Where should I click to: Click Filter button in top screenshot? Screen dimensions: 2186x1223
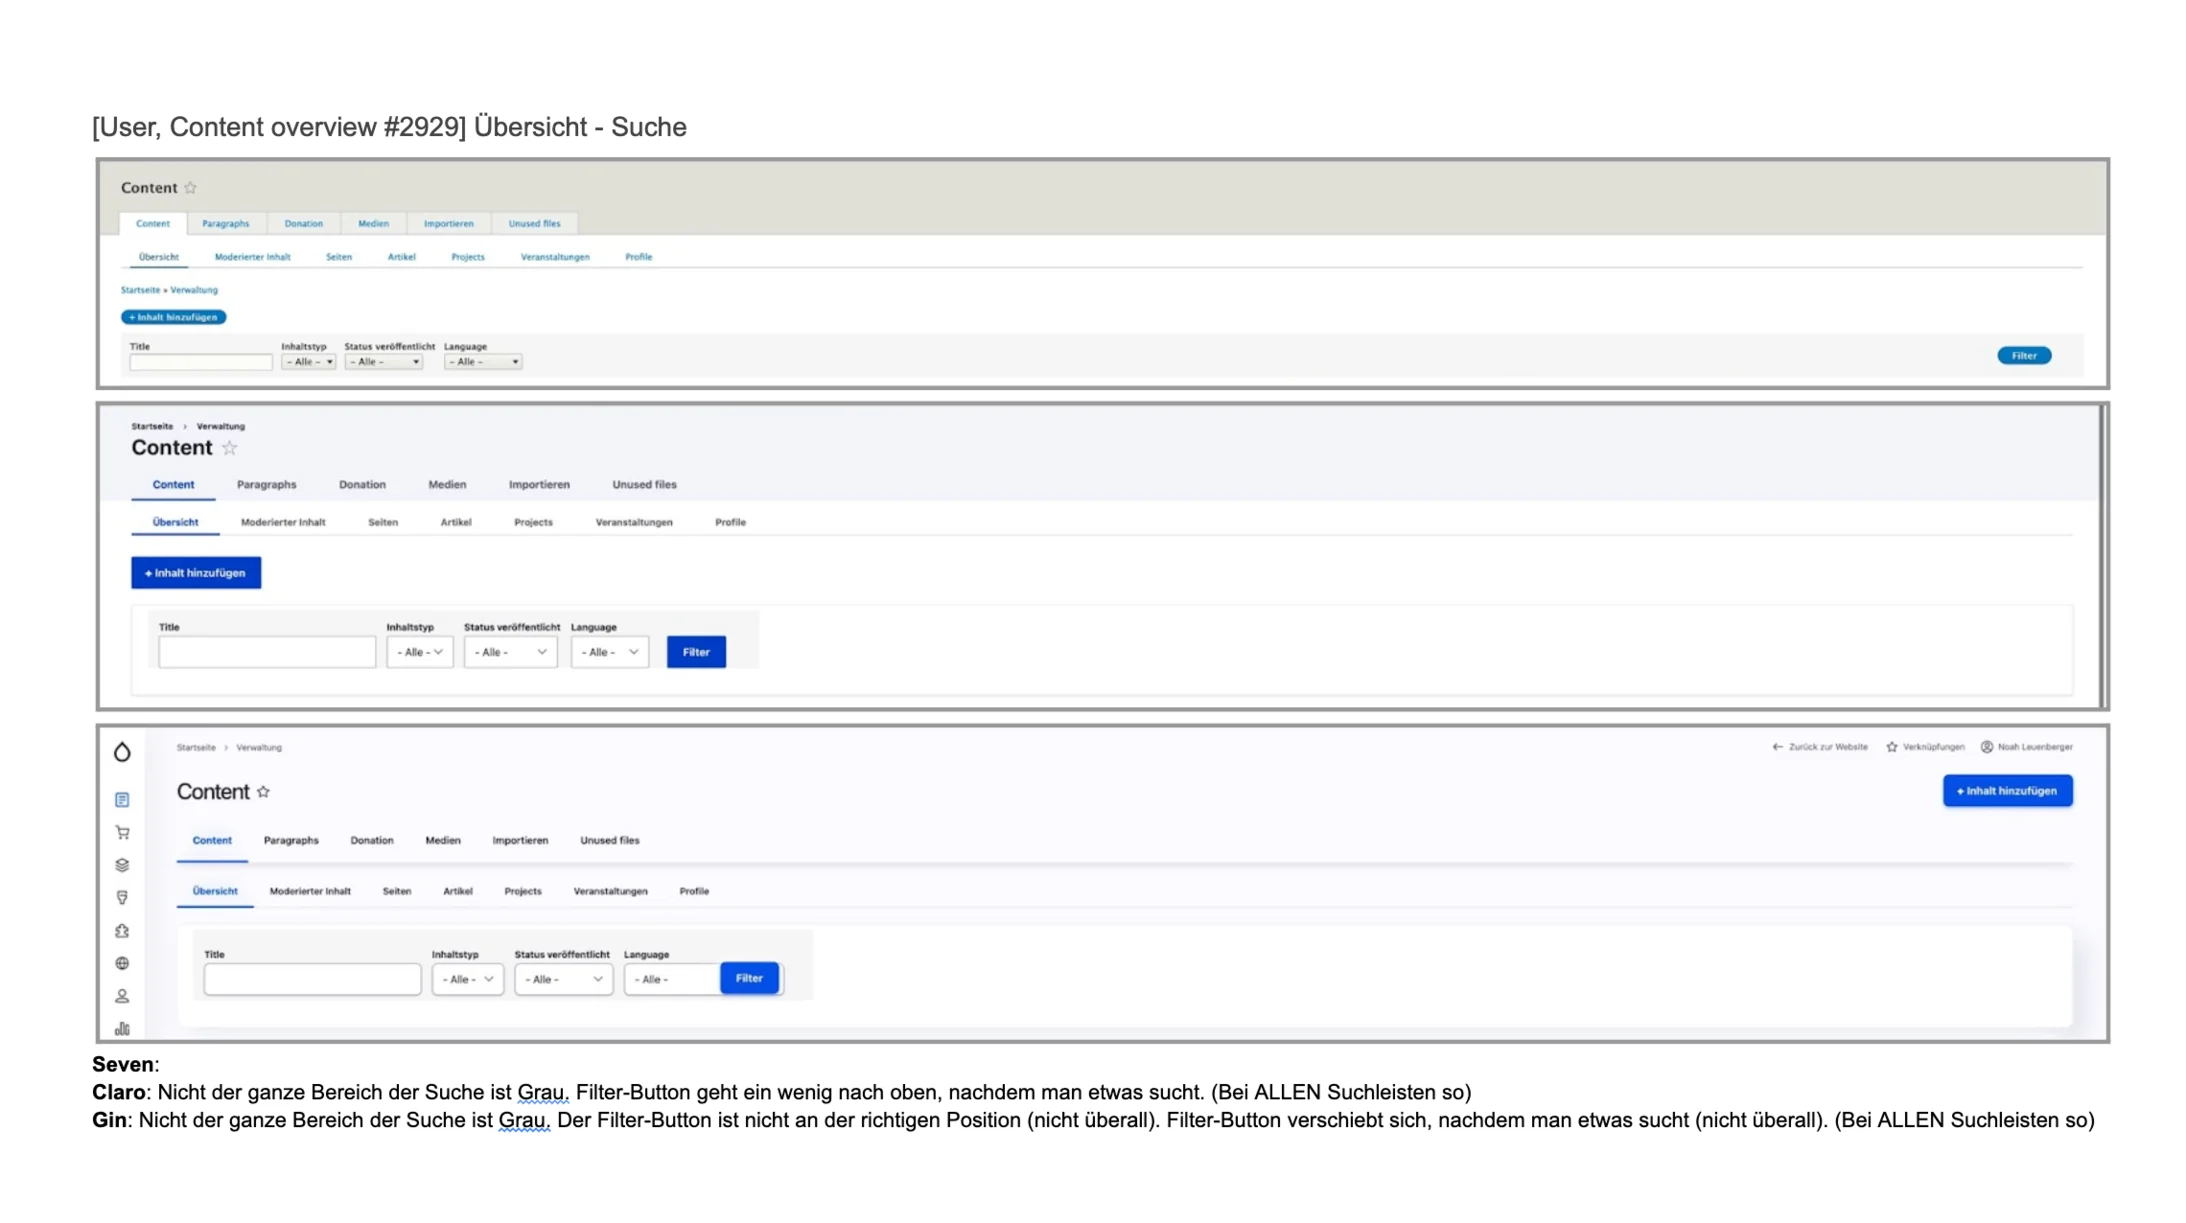click(2024, 355)
